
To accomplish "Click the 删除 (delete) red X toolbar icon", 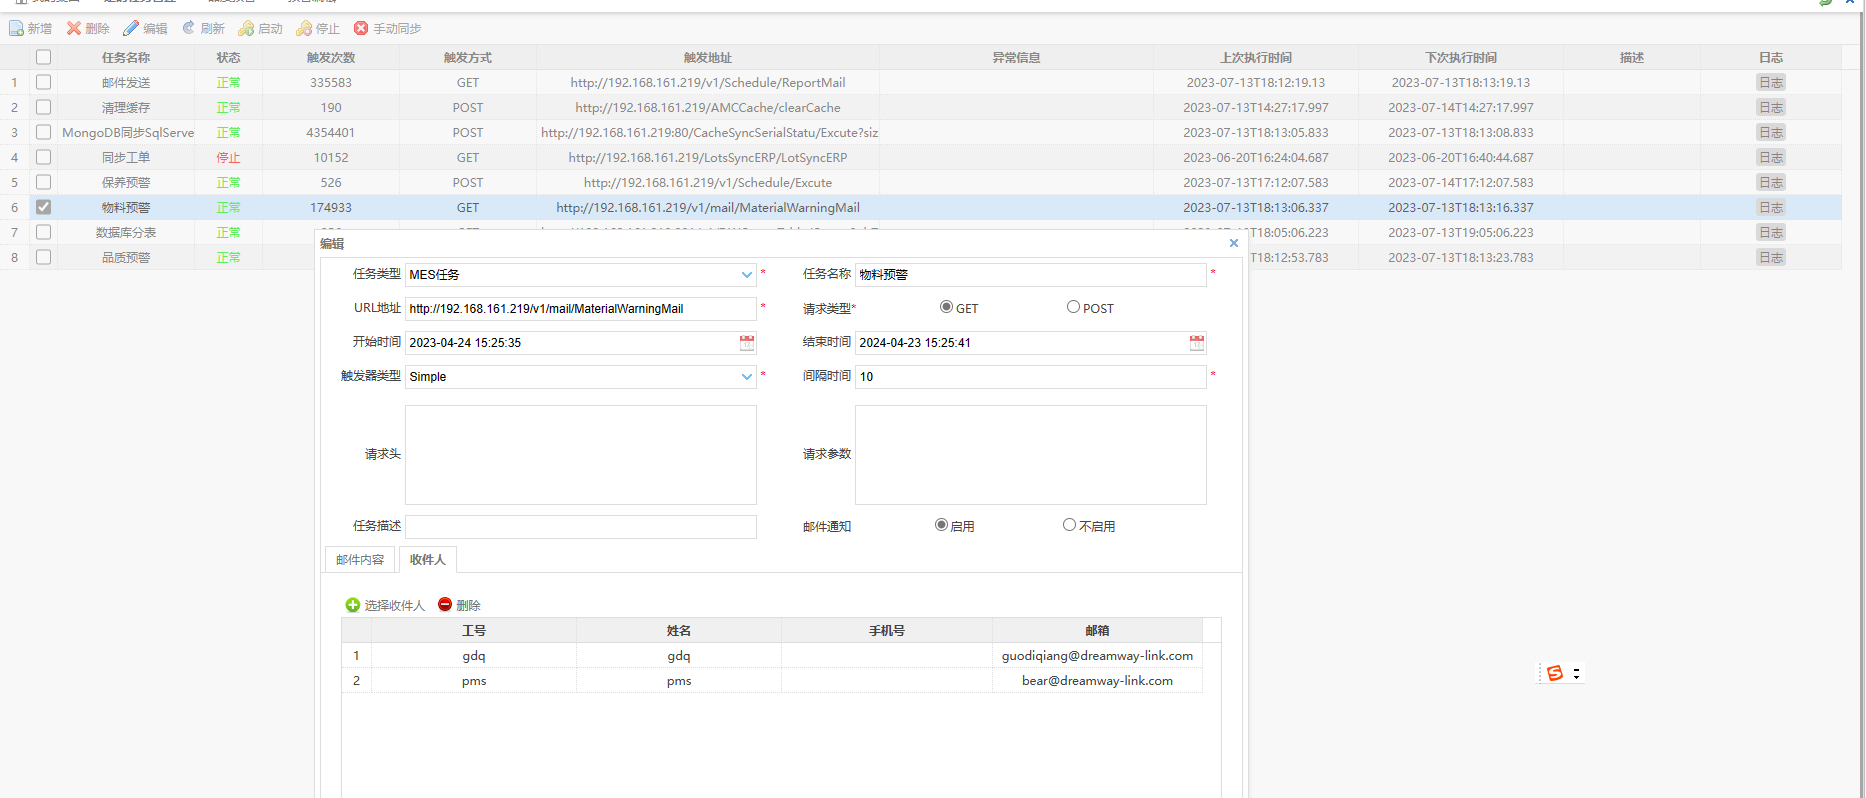I will coord(74,28).
